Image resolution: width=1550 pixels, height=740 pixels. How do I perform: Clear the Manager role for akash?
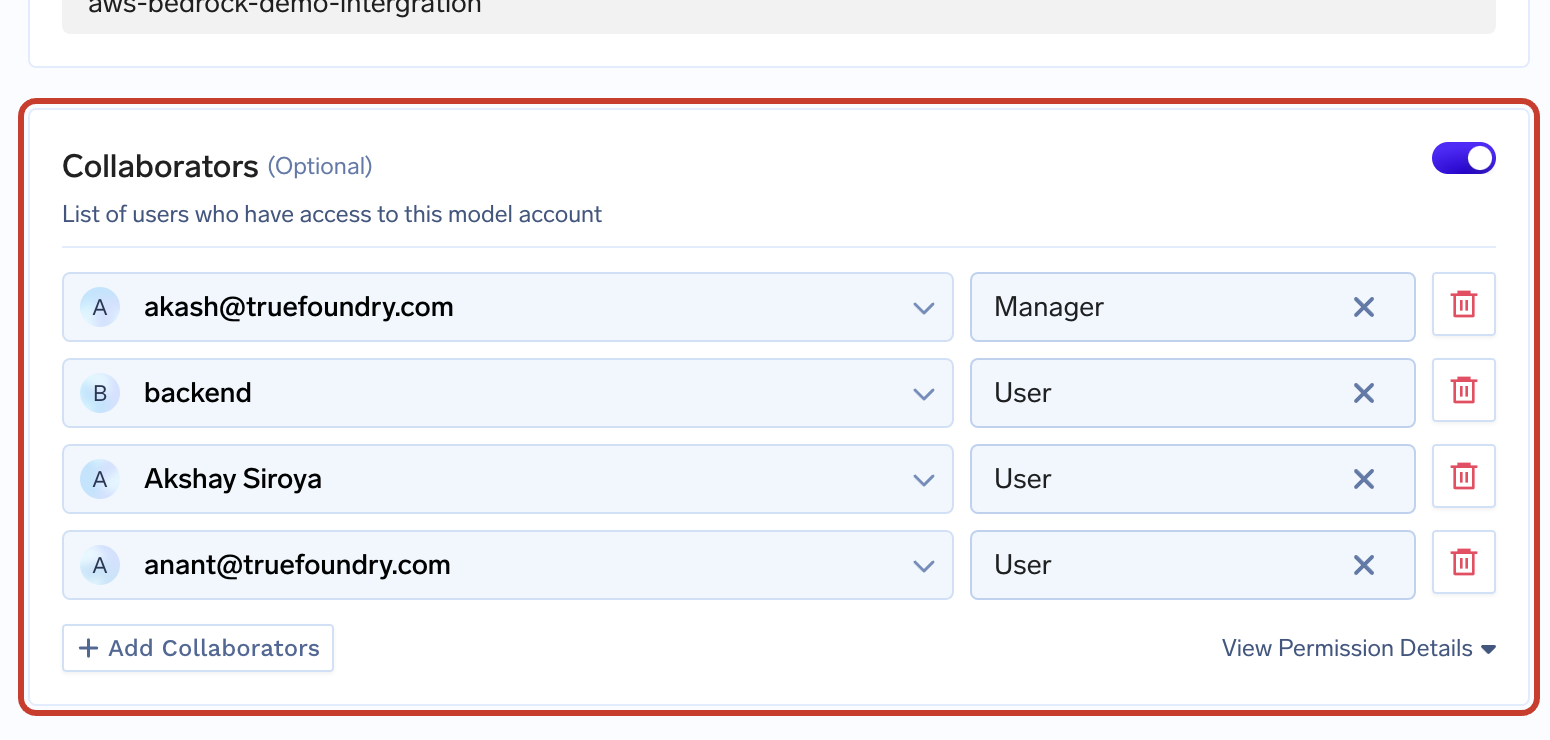[x=1363, y=307]
